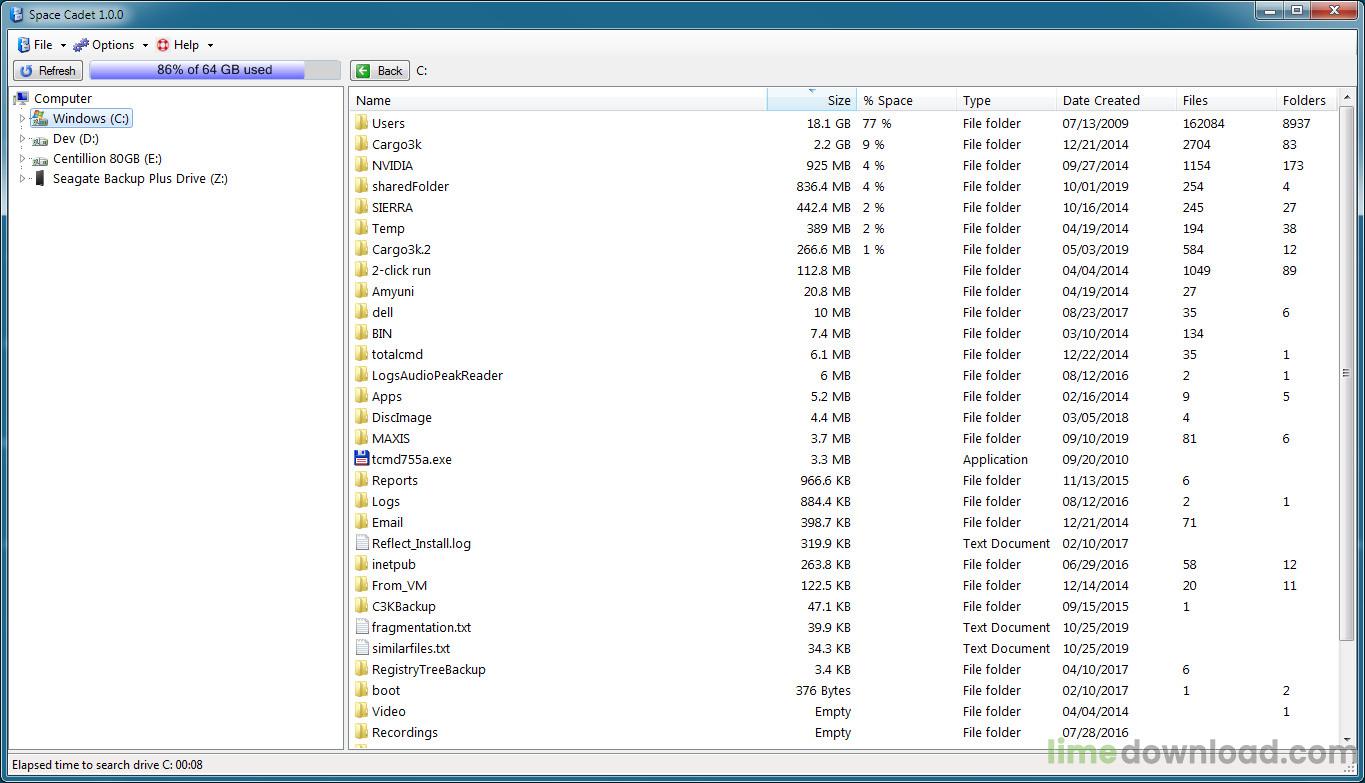Viewport: 1365px width, 783px height.
Task: Open the Options menu
Action: click(110, 45)
